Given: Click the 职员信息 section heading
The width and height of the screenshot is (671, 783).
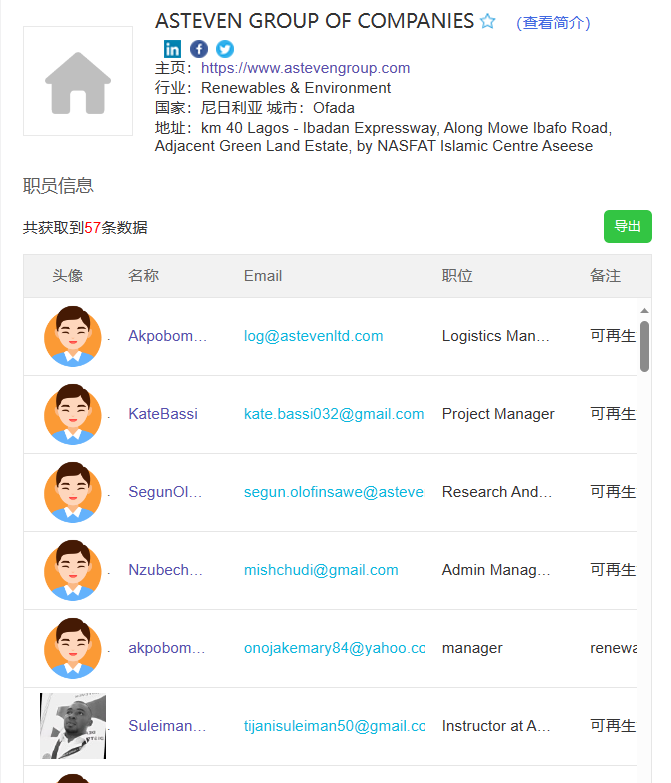Looking at the screenshot, I should coord(58,186).
